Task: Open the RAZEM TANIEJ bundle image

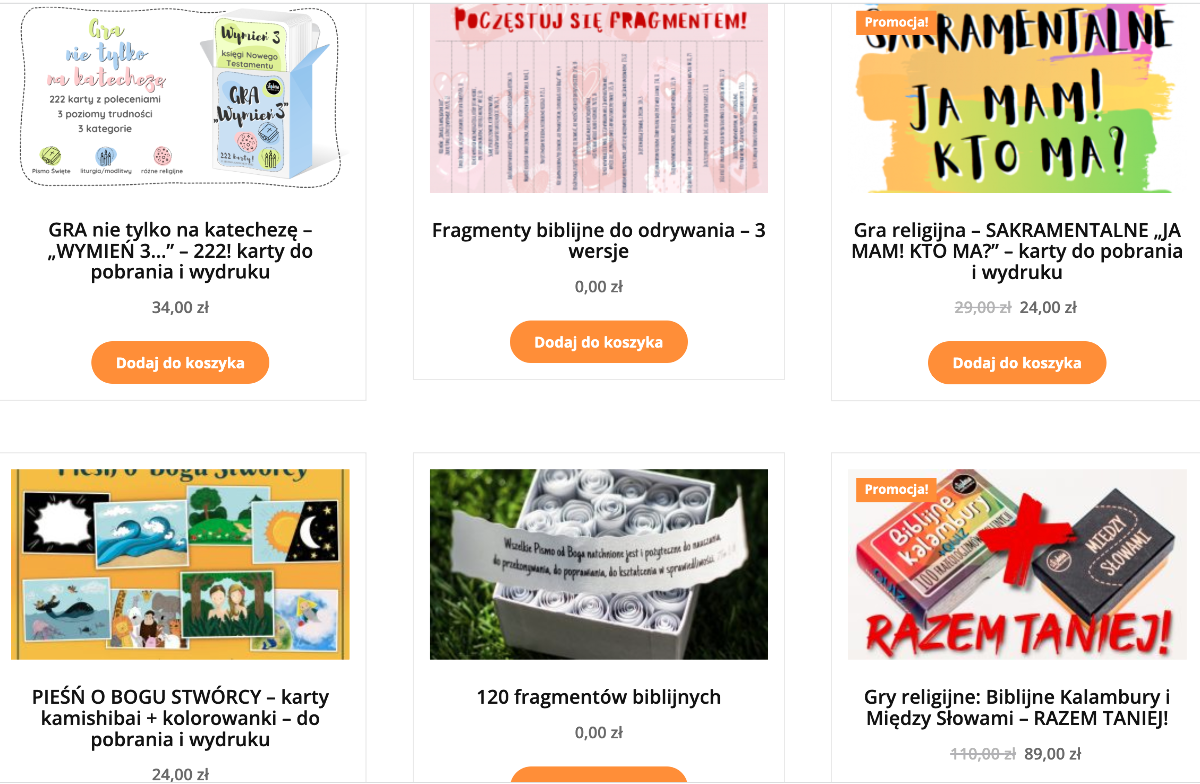Action: tap(1017, 564)
